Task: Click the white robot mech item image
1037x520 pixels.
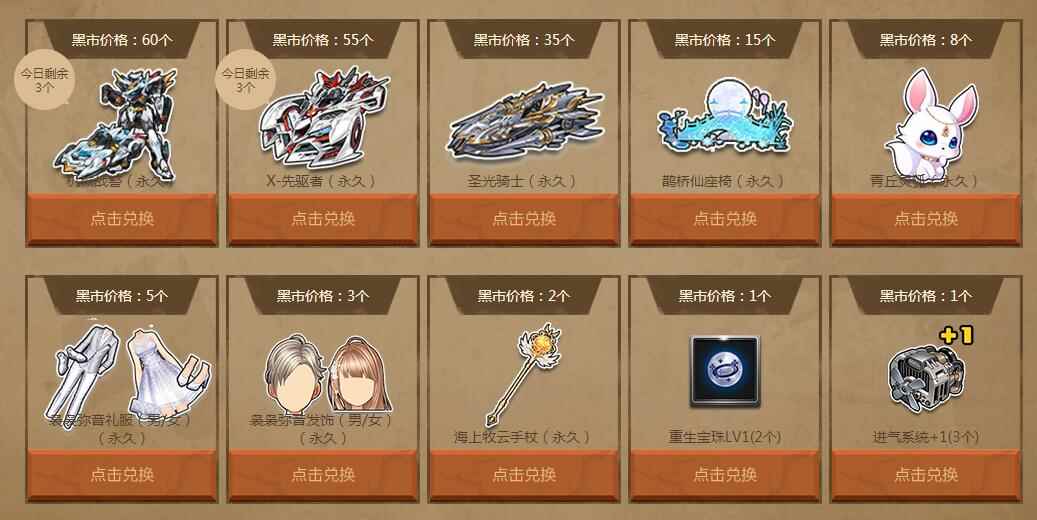Action: tap(116, 124)
